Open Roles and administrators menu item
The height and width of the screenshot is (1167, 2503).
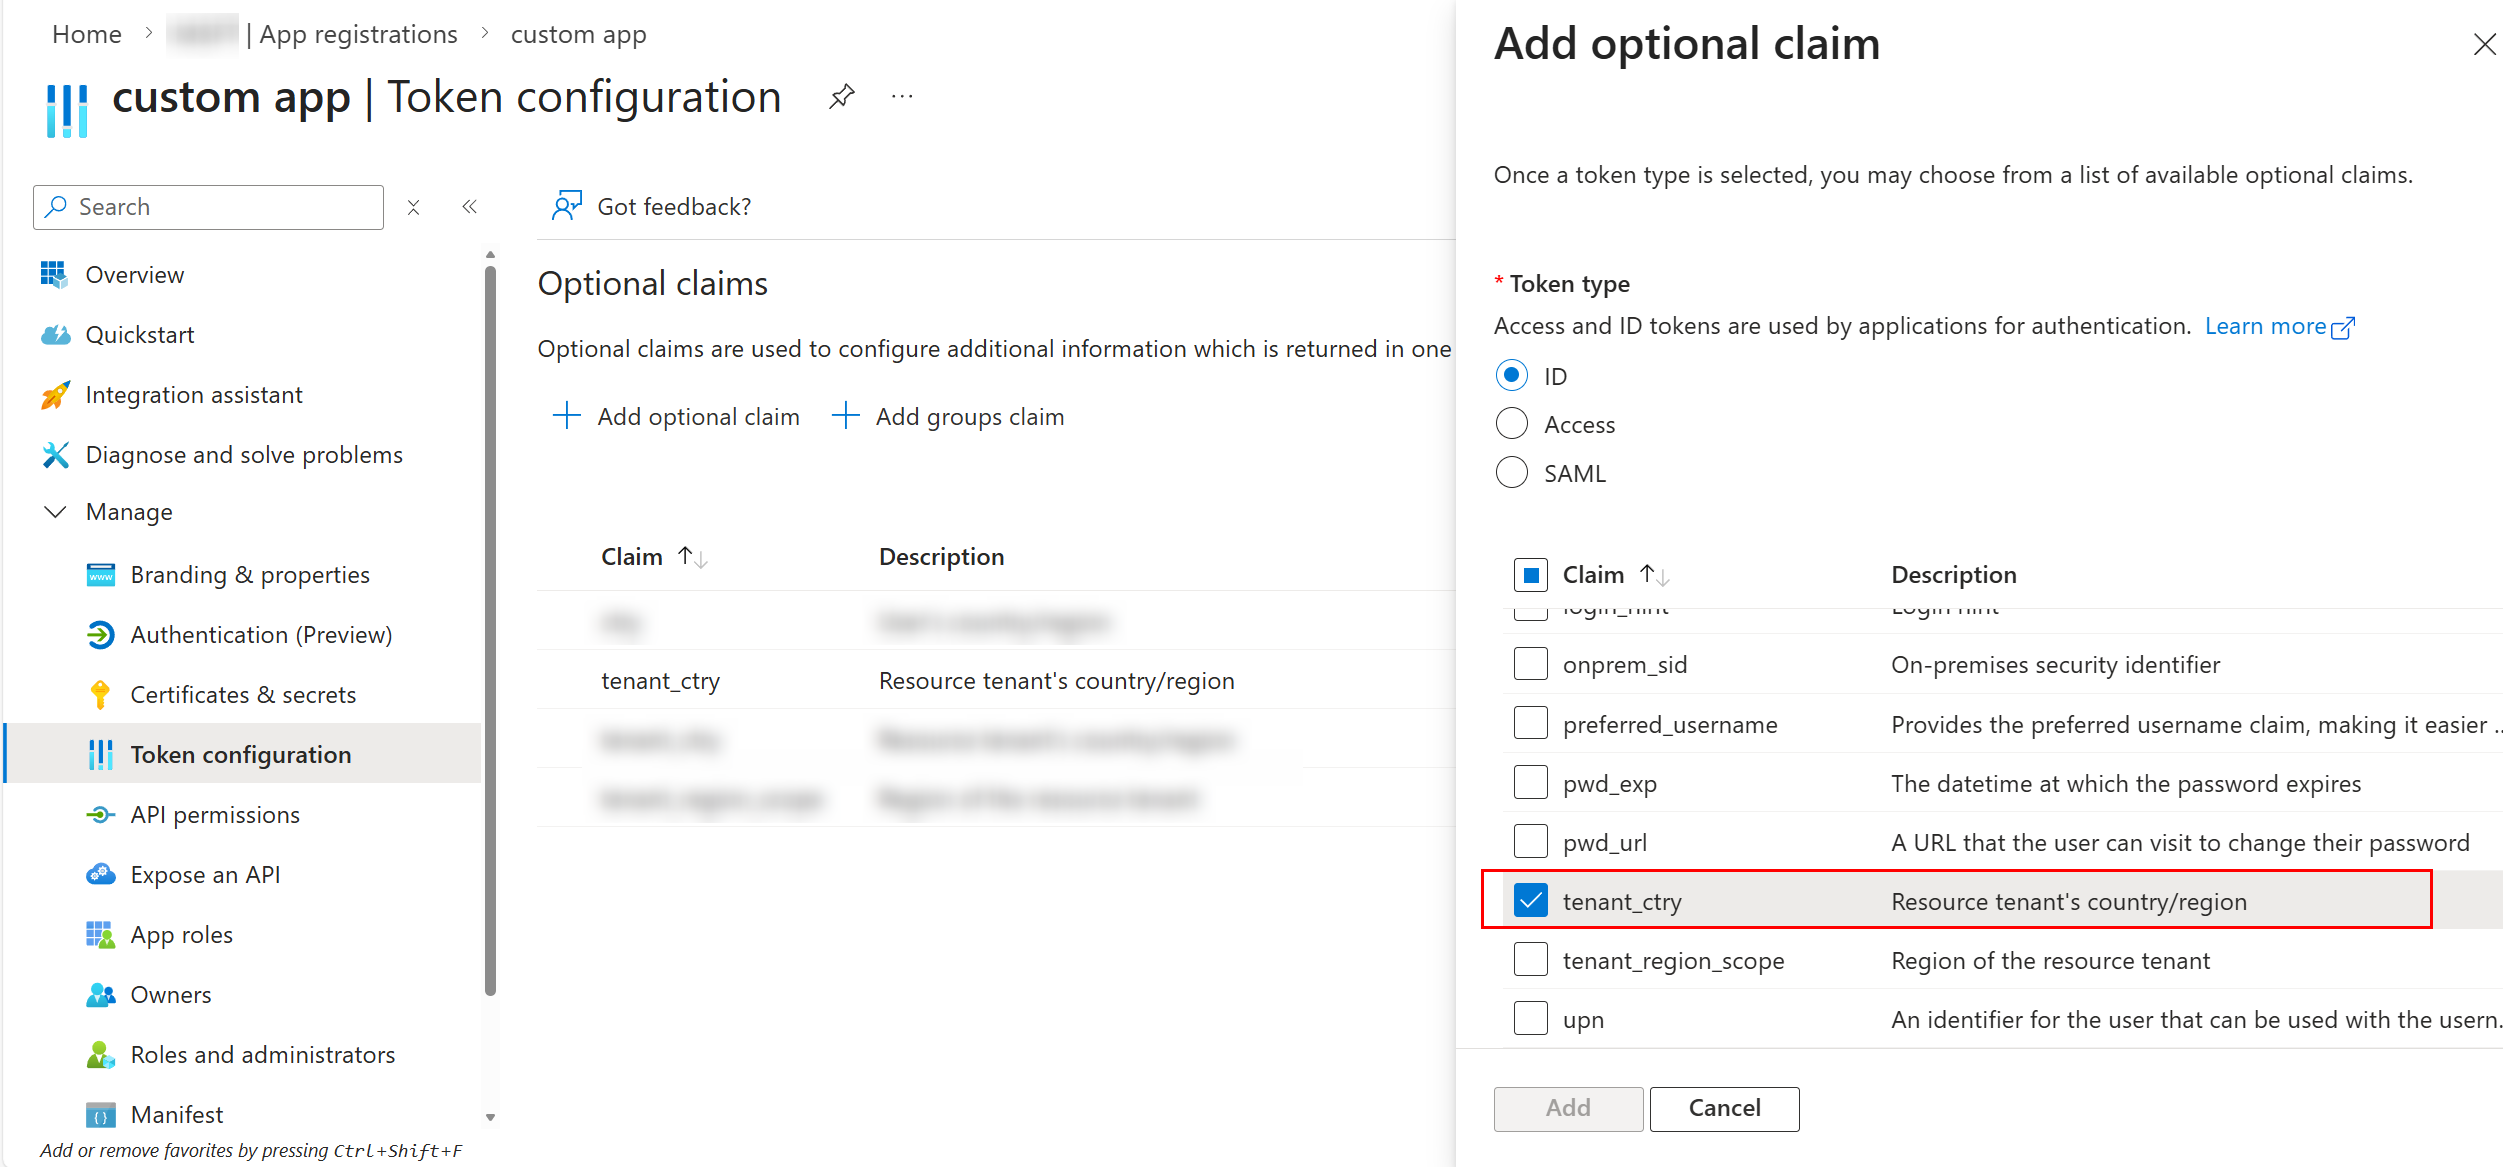[262, 1054]
